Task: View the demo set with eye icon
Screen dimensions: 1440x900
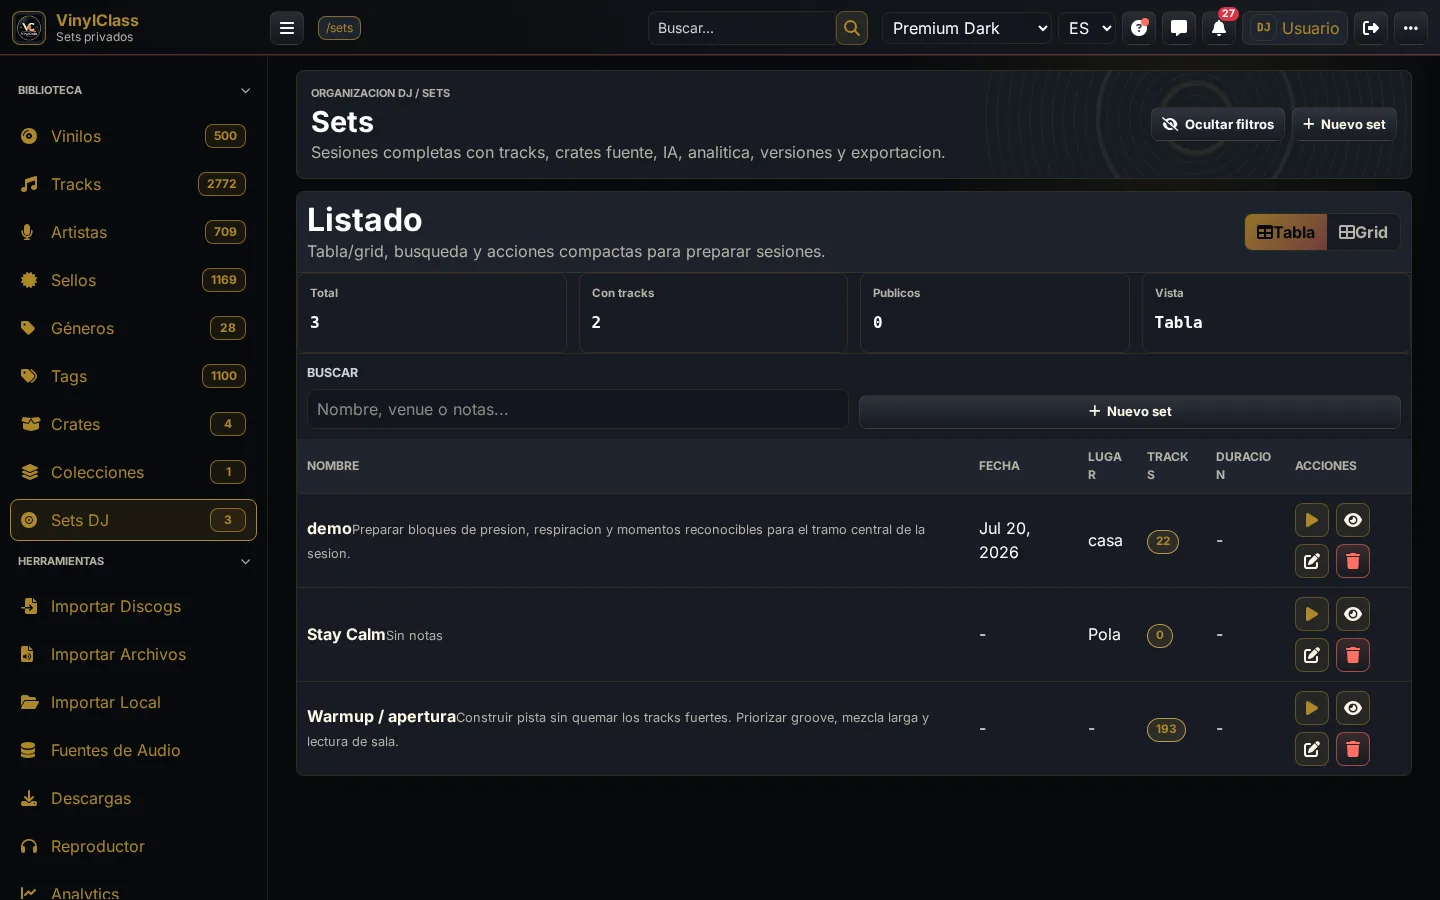Action: pos(1353,520)
